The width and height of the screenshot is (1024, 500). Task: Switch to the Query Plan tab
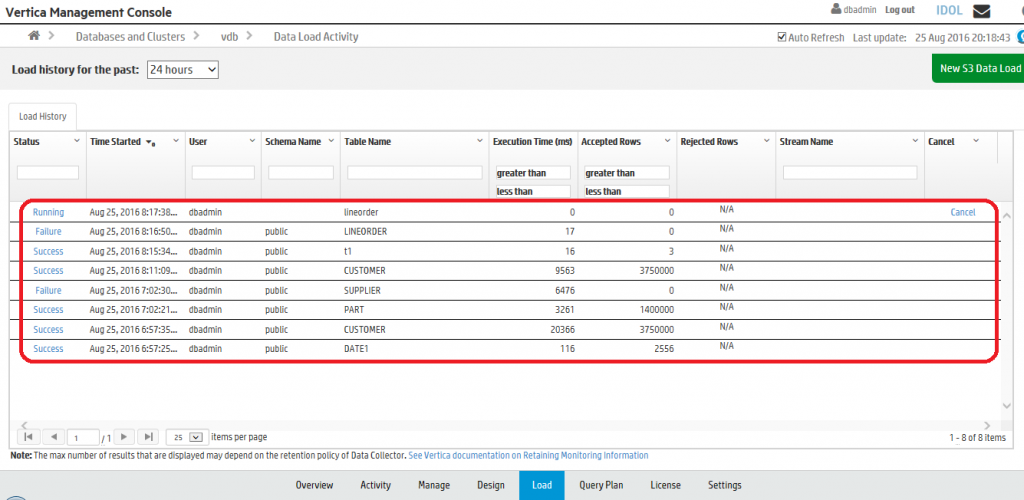pyautogui.click(x=601, y=485)
